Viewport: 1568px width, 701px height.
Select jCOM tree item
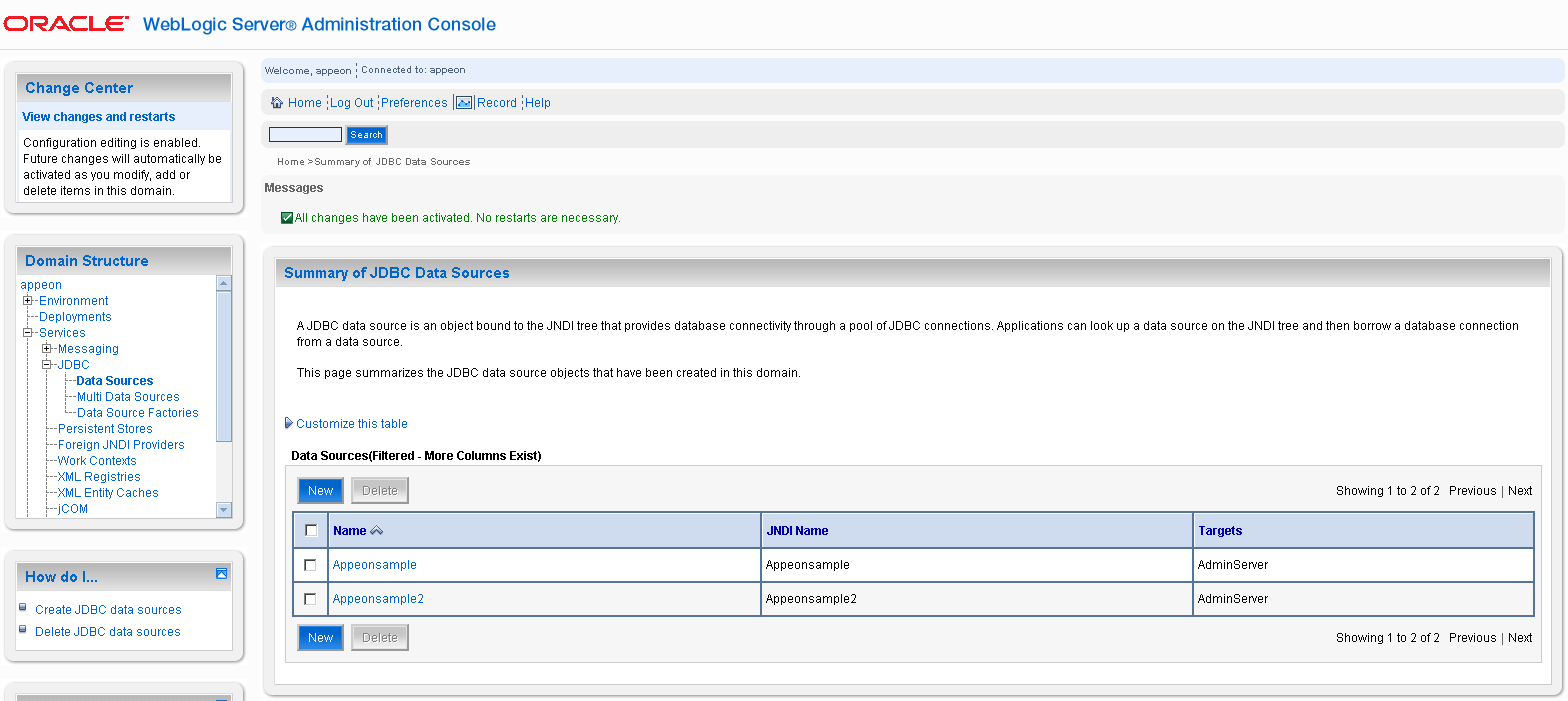[73, 509]
